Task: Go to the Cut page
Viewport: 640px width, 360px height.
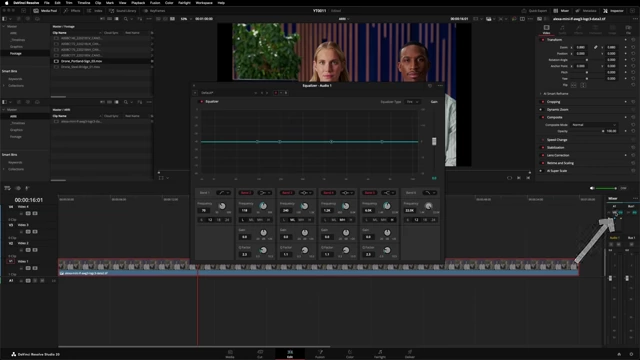Action: (260, 353)
